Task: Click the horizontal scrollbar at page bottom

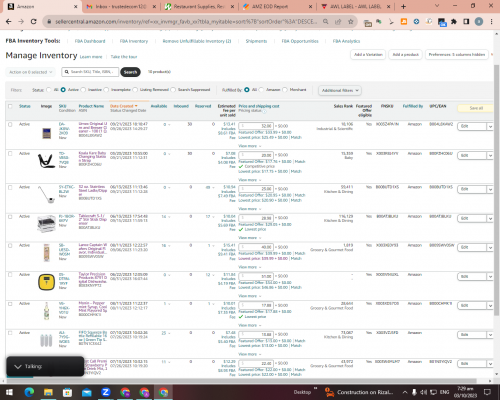Action: point(242,381)
